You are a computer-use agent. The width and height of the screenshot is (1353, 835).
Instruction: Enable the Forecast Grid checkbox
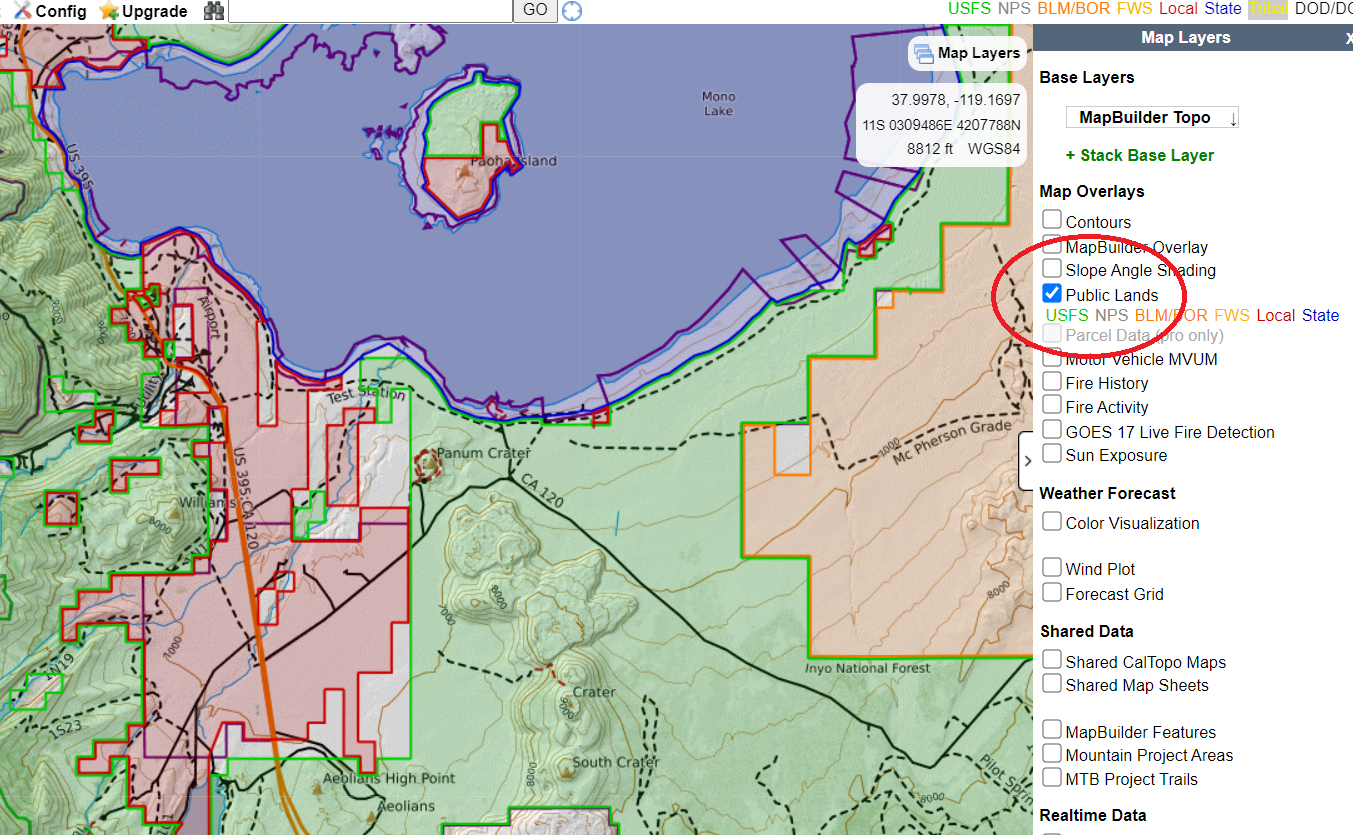1052,592
